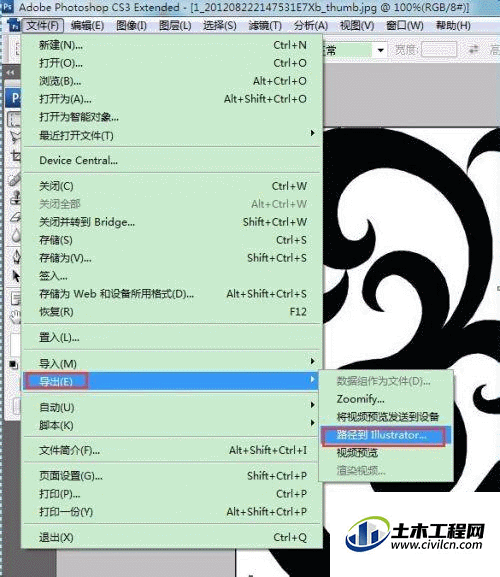This screenshot has height=577, width=500.
Task: Choose 恢复(R) menu item
Action: (x=172, y=312)
